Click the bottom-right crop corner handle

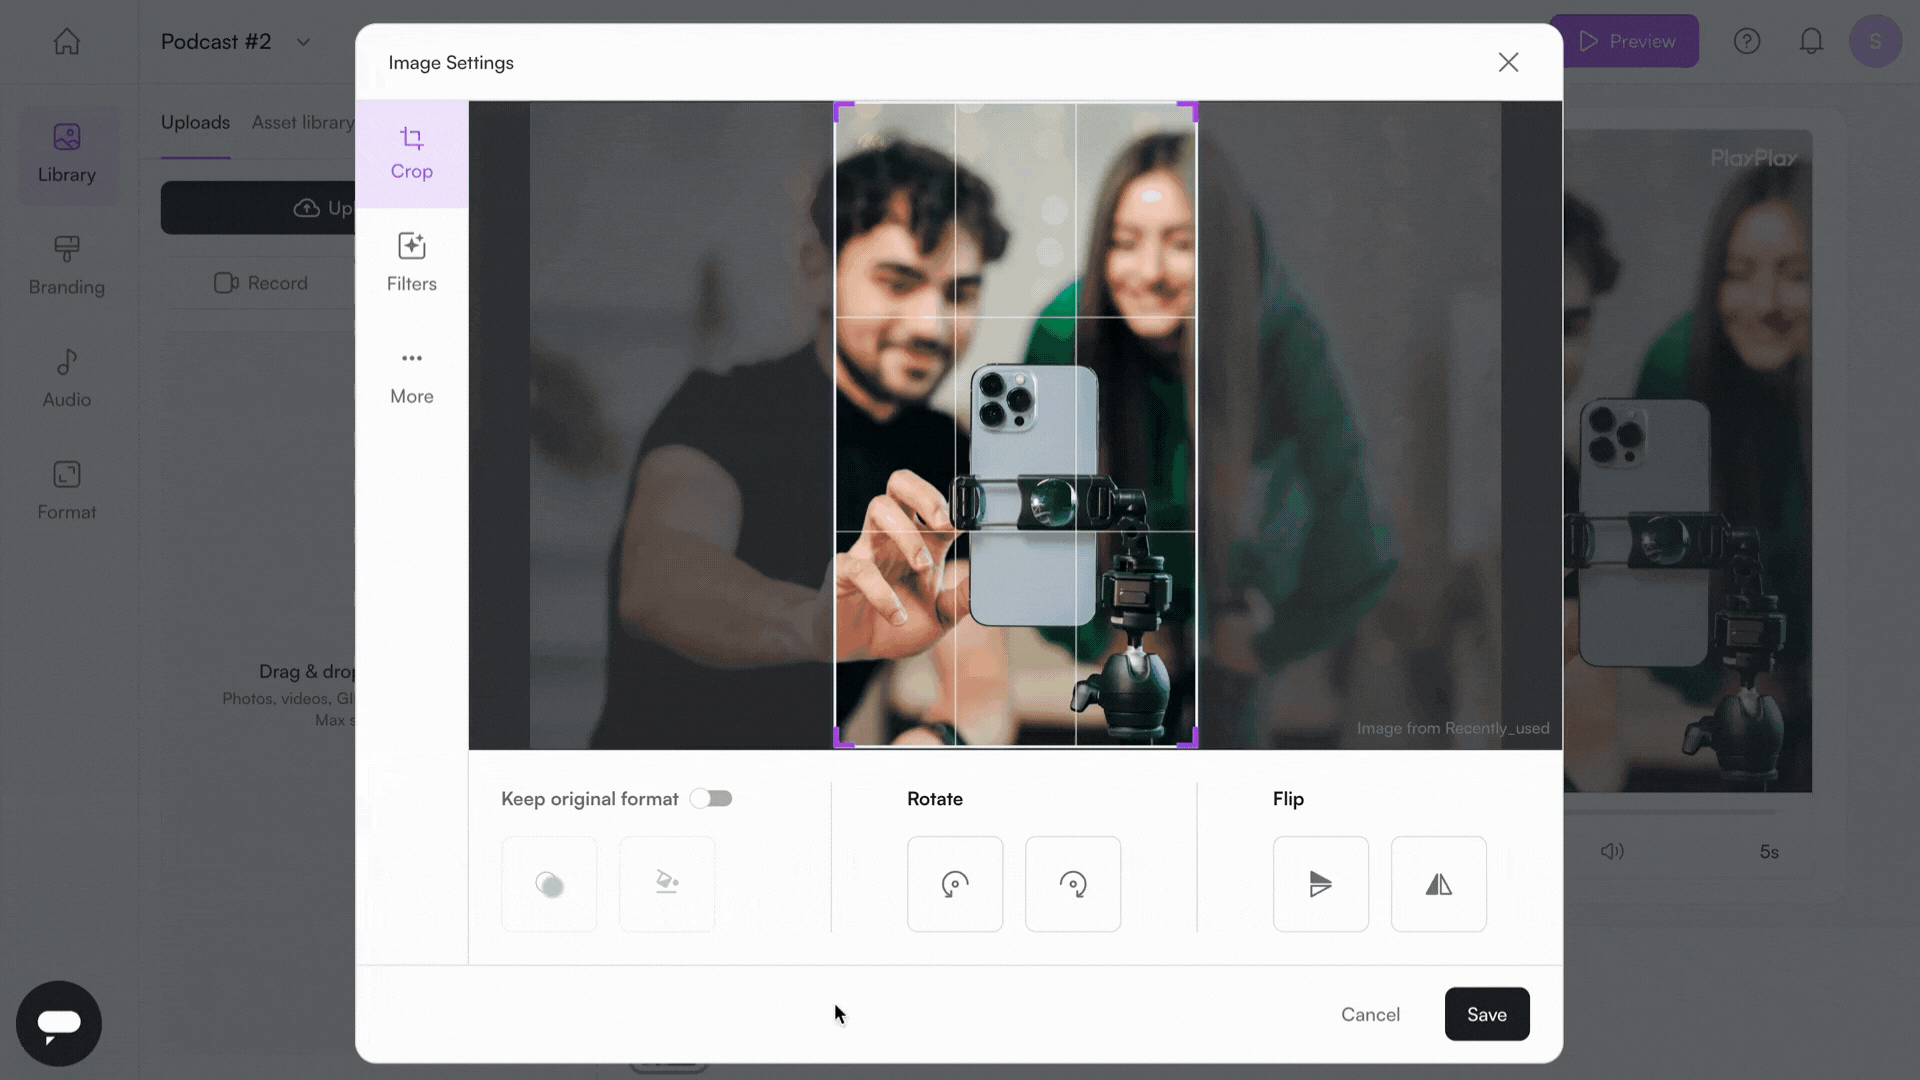[1190, 740]
